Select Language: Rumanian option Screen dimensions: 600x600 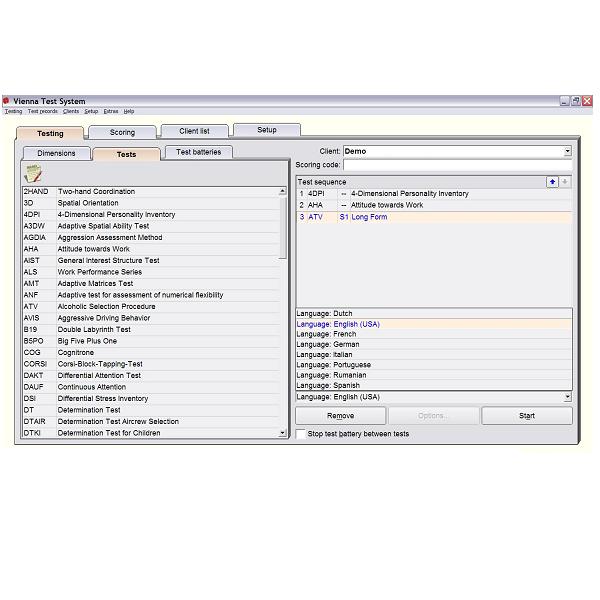tap(434, 375)
